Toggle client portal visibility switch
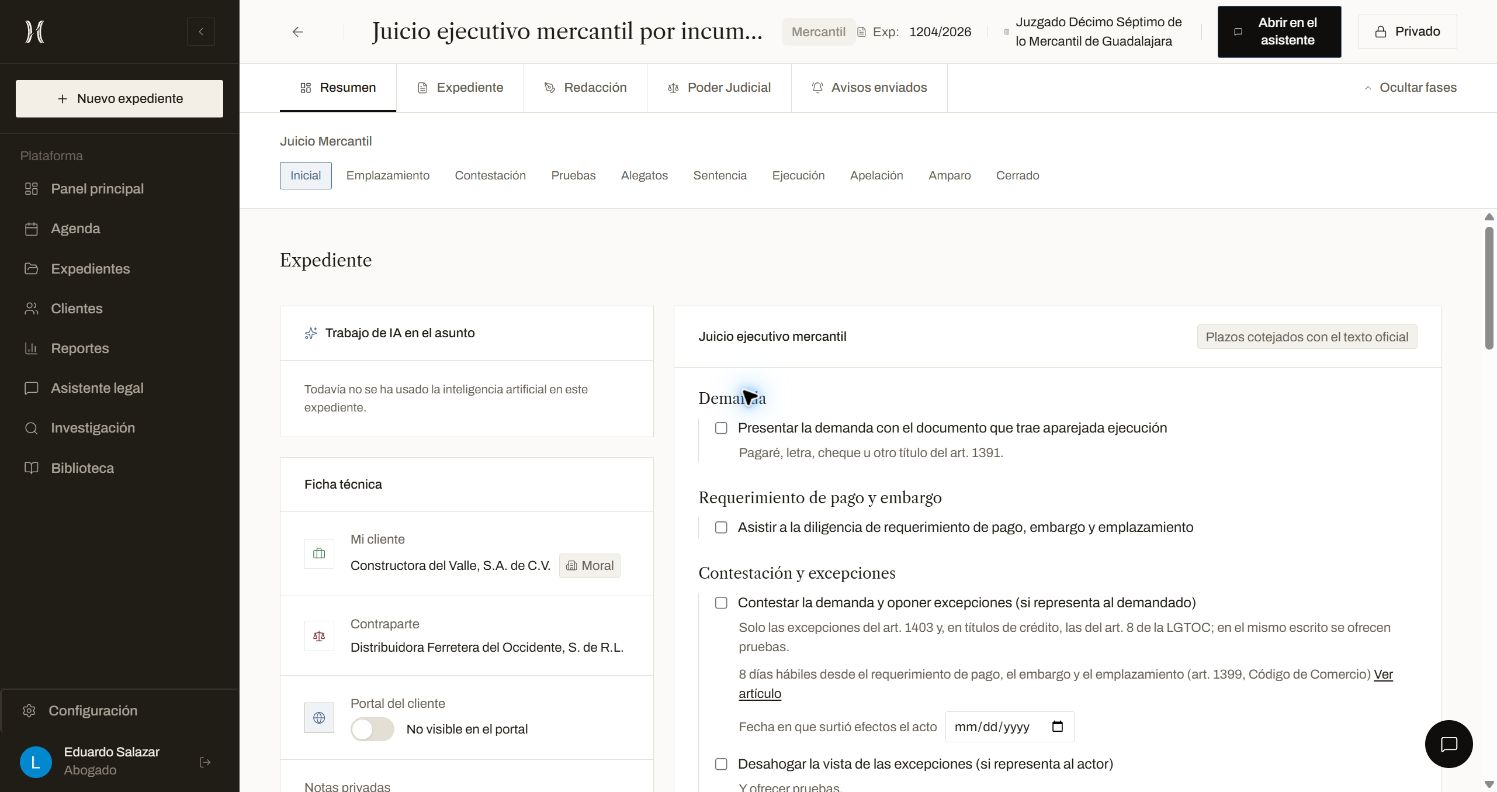 pos(372,729)
